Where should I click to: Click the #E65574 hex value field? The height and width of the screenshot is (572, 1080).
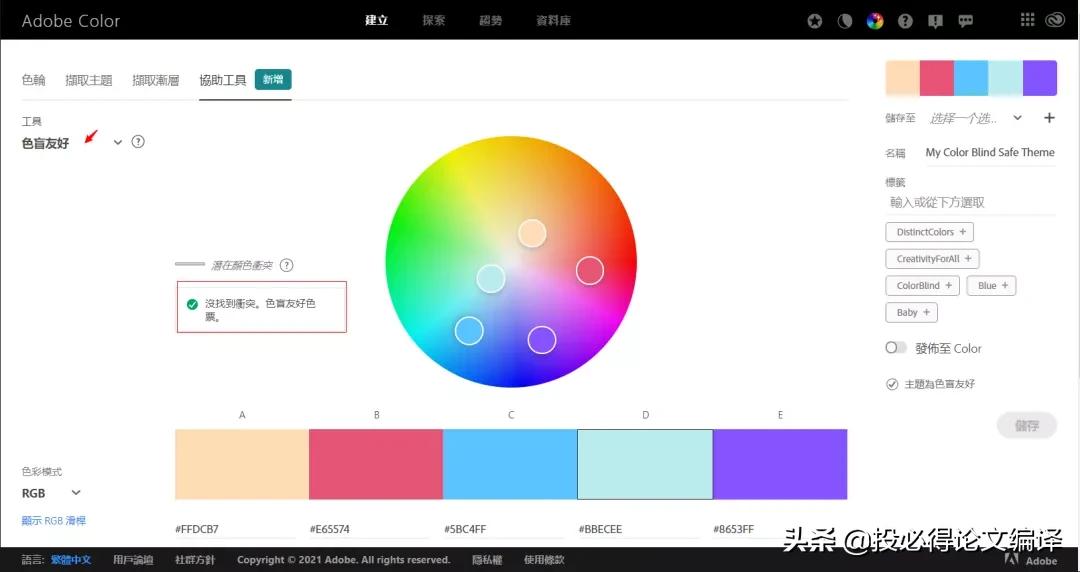point(369,529)
